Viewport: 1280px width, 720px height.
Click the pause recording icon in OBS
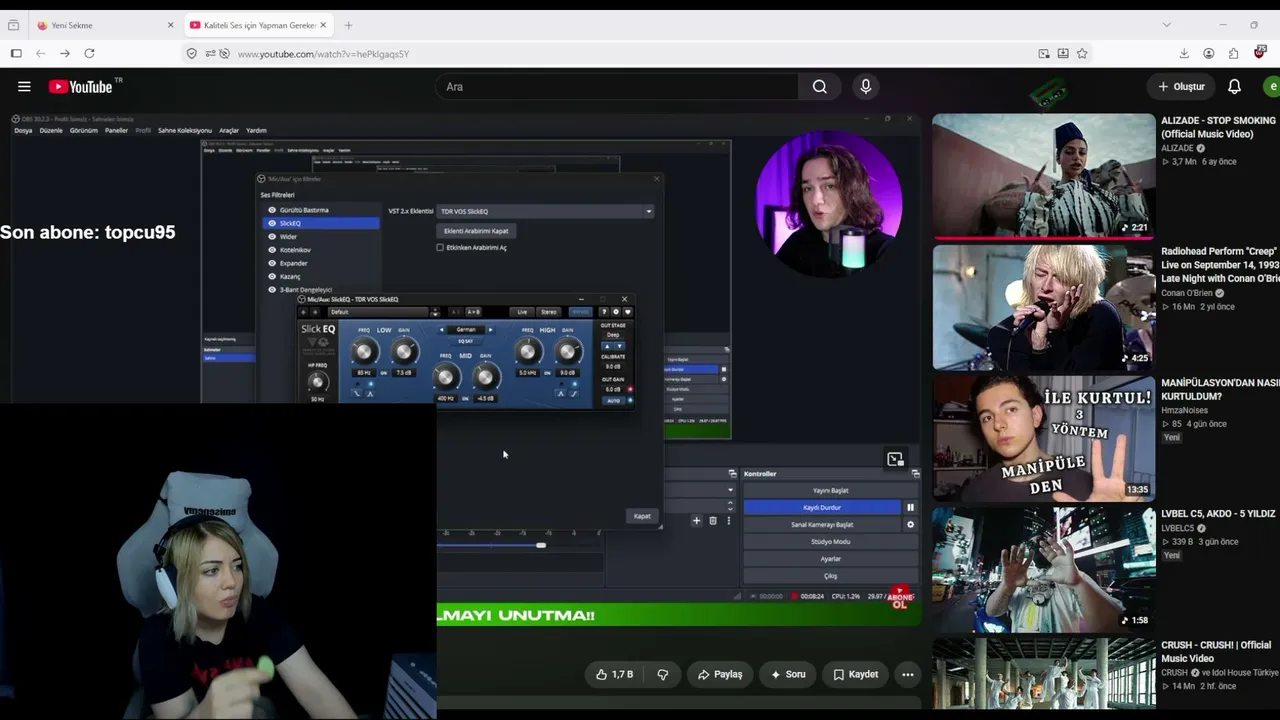point(910,508)
